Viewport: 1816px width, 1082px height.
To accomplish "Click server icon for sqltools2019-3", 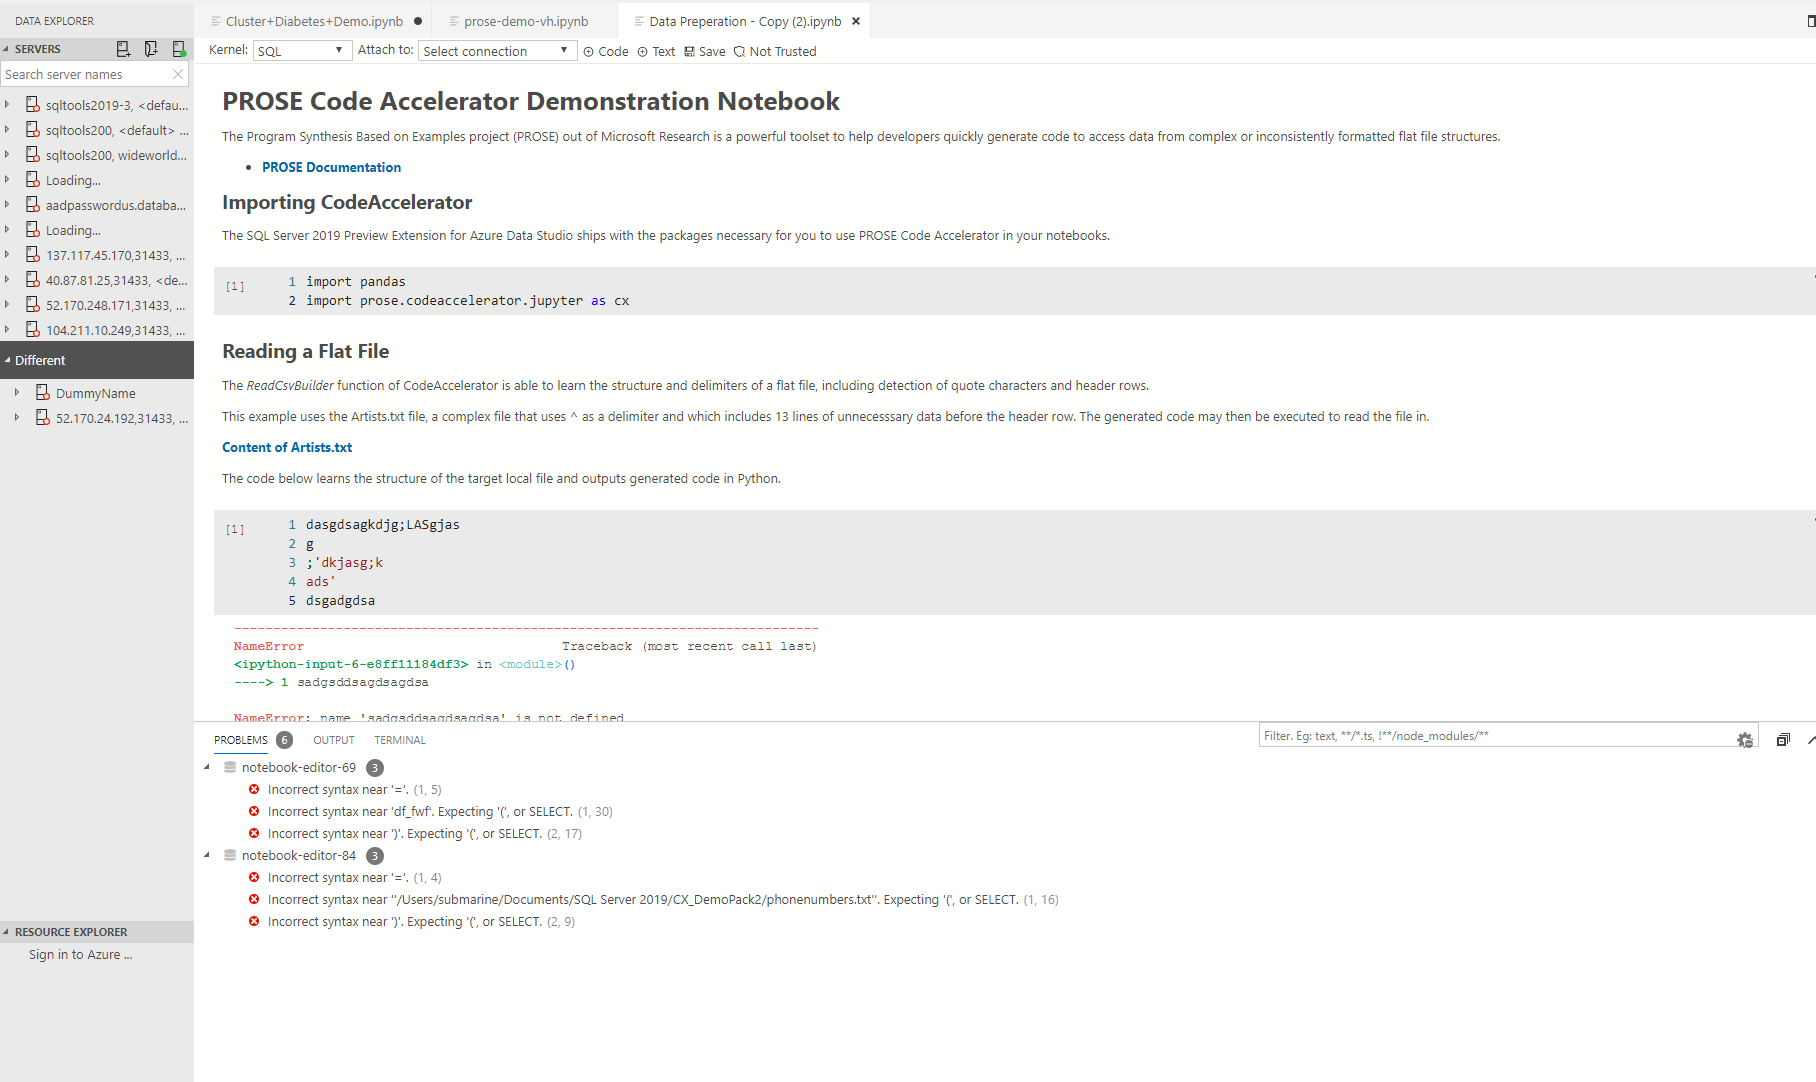I will pos(33,104).
